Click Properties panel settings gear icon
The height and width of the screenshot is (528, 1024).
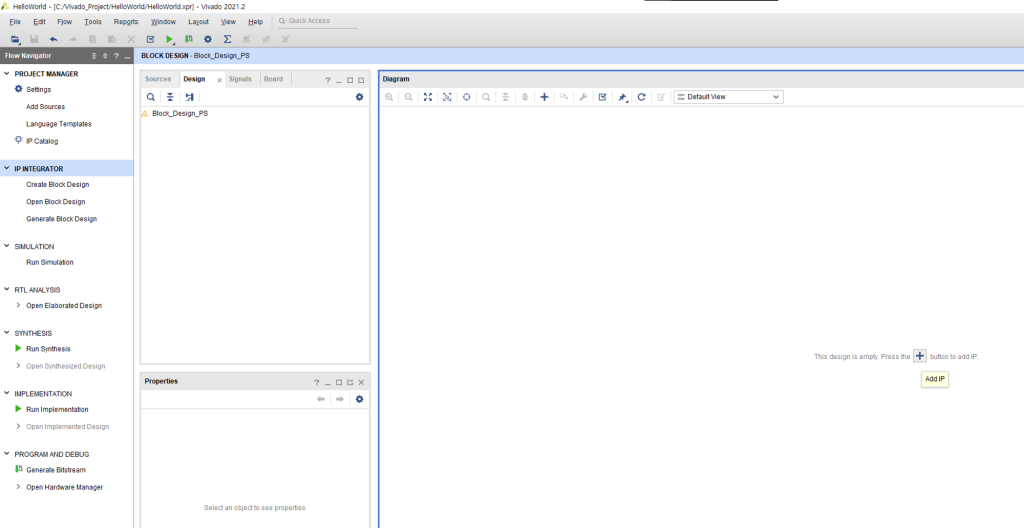(359, 399)
